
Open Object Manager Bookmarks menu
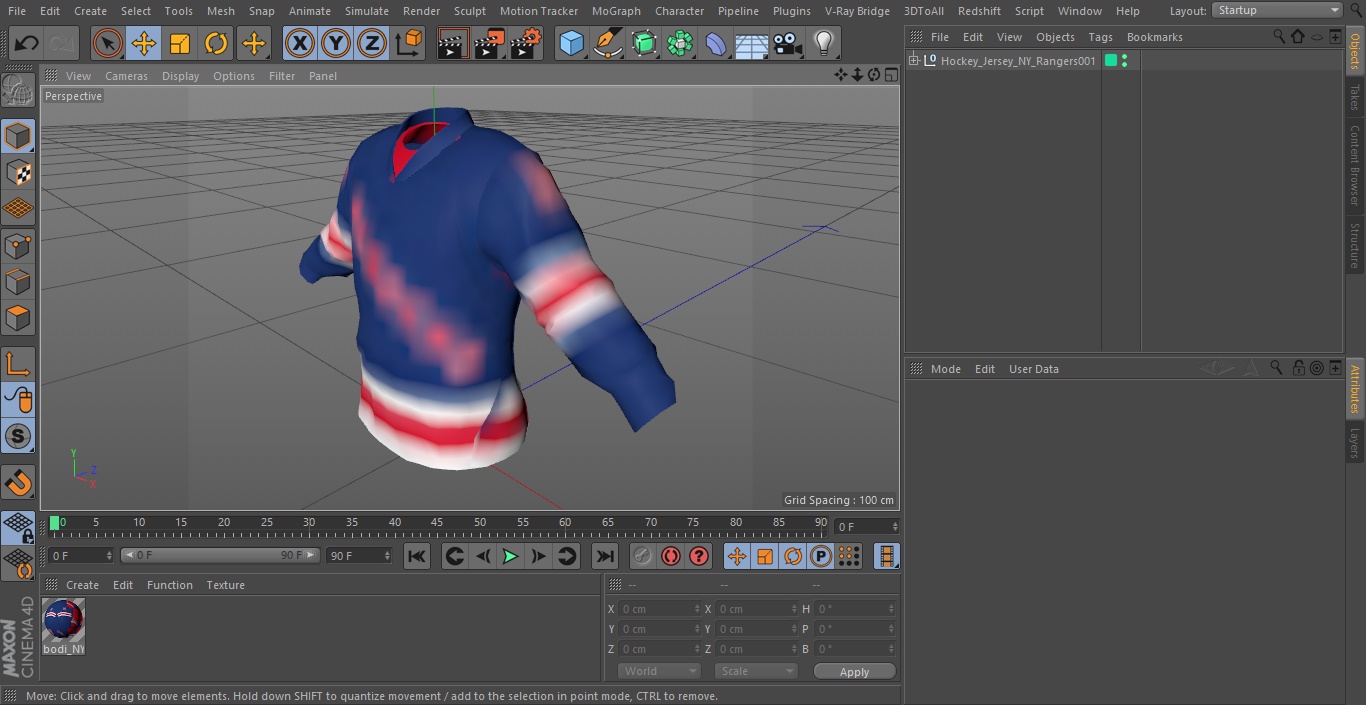(x=1154, y=37)
